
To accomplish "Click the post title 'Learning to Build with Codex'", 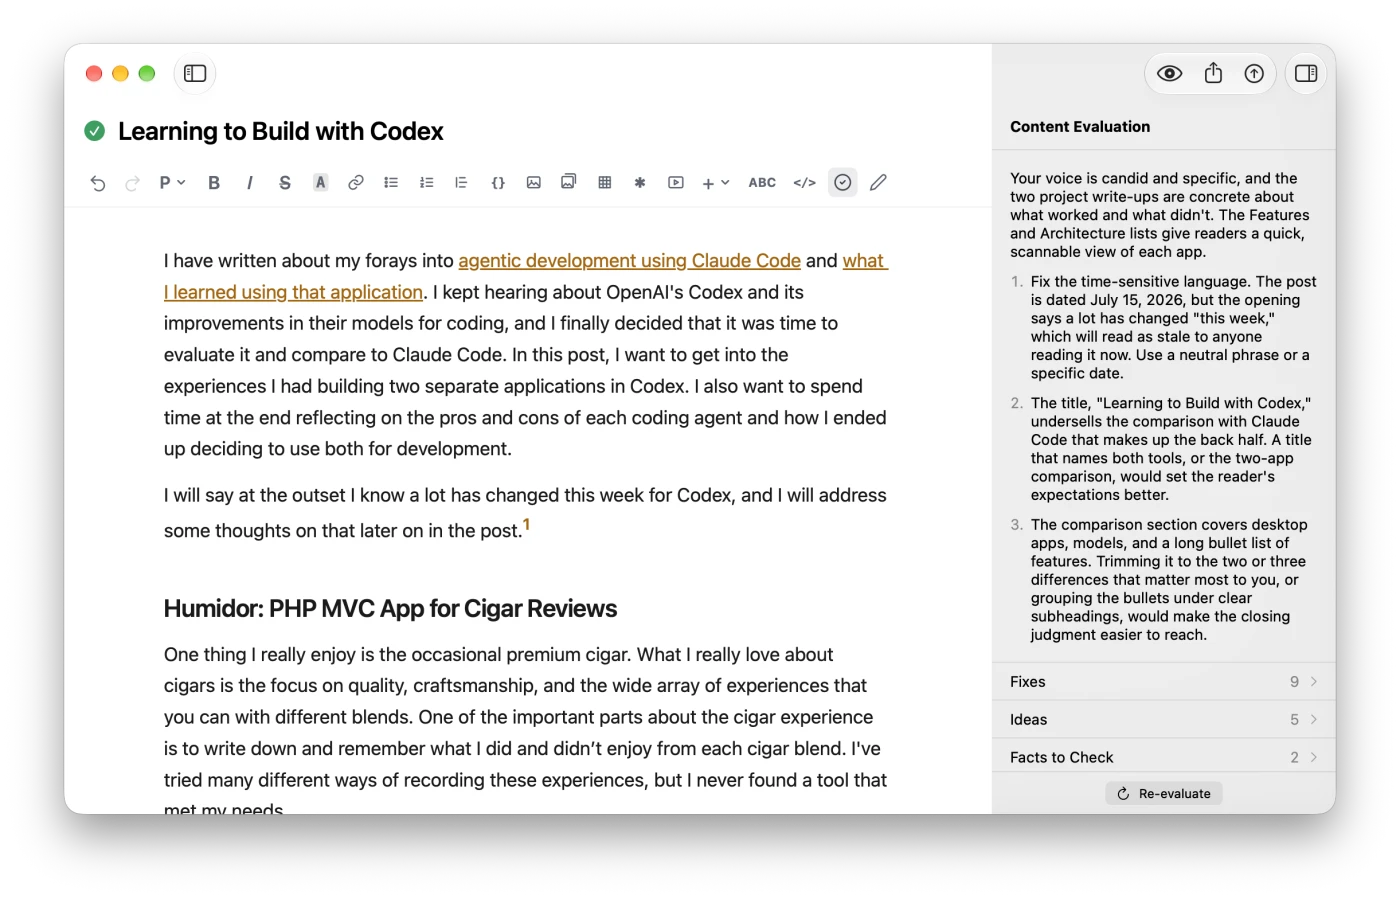I will point(280,131).
